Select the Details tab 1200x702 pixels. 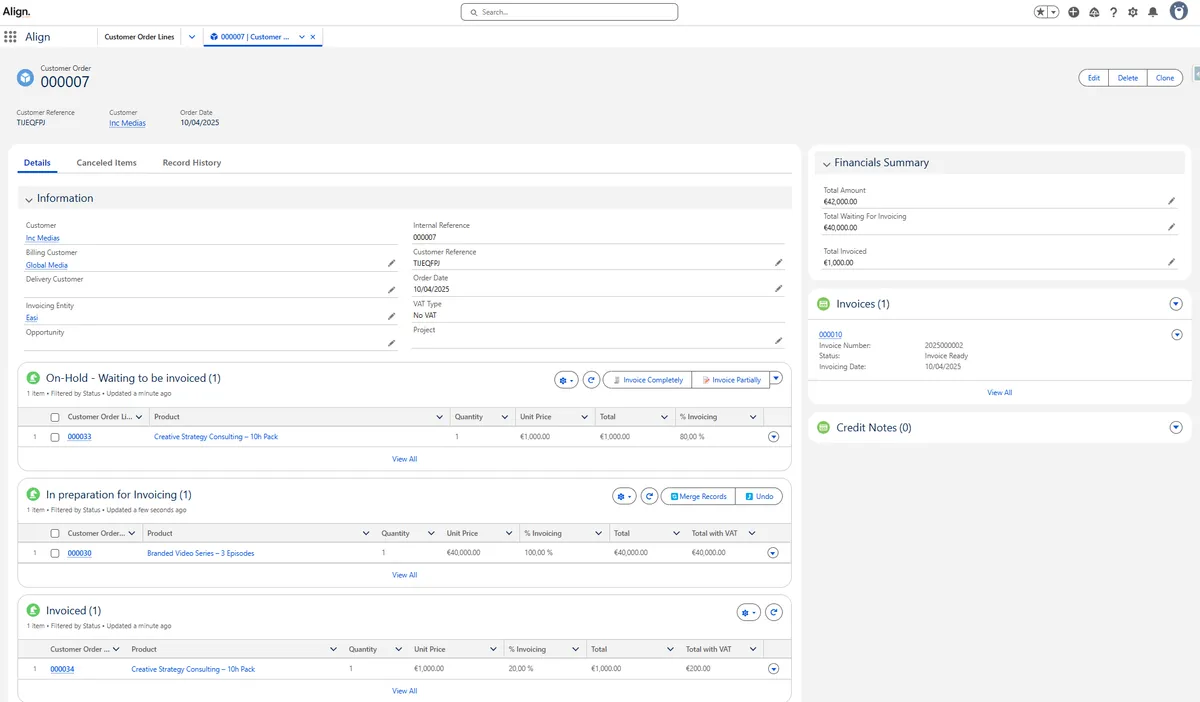tap(37, 163)
